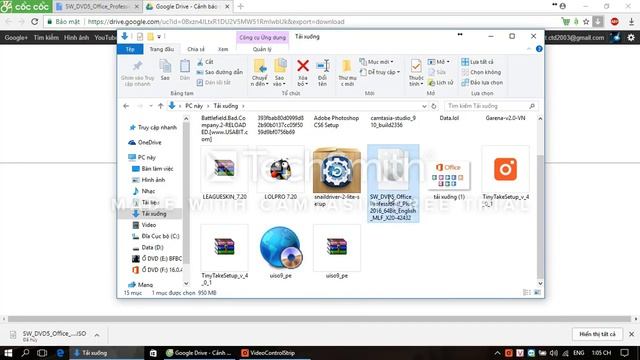Click the Sao (copy) ribbon icon
This screenshot has height=360, width=640.
click(165, 66)
